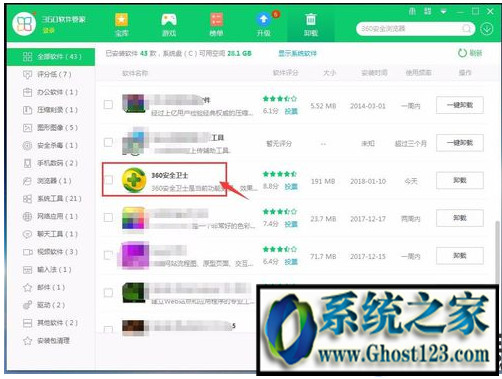Check the box for the 71.7 MB software row
The image size is (502, 379).
(x=108, y=255)
